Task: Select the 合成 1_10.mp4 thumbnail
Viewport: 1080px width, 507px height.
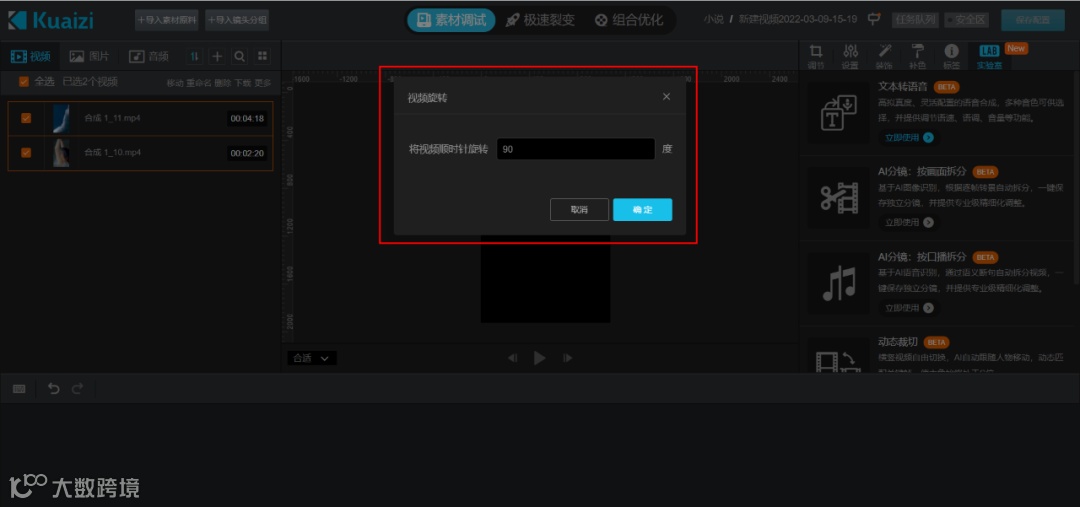Action: point(61,153)
